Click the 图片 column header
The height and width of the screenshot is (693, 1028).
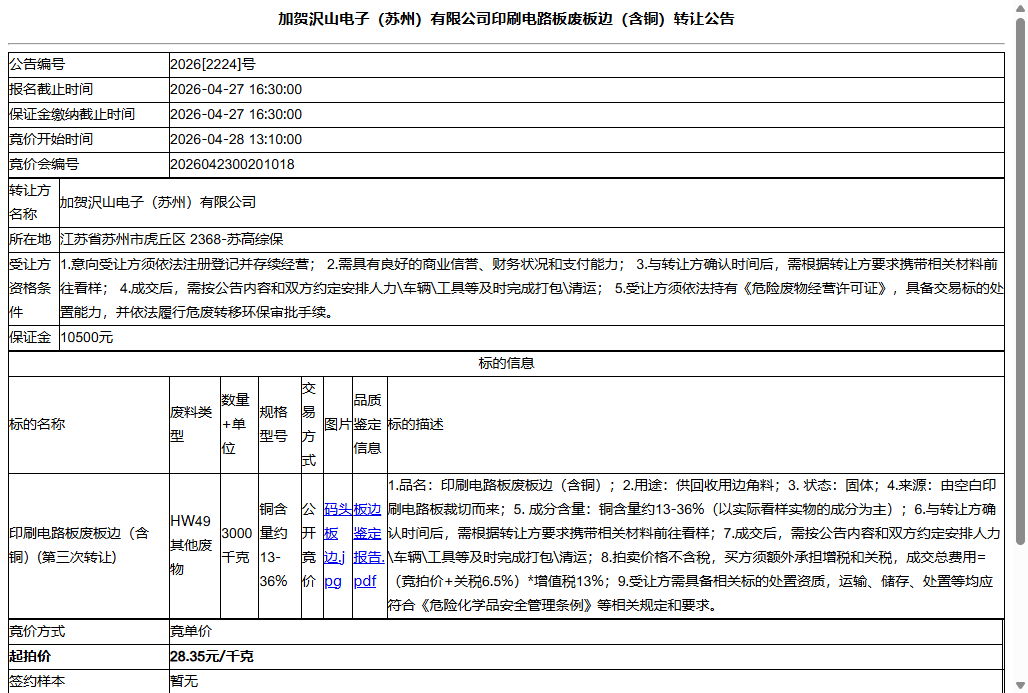point(338,424)
